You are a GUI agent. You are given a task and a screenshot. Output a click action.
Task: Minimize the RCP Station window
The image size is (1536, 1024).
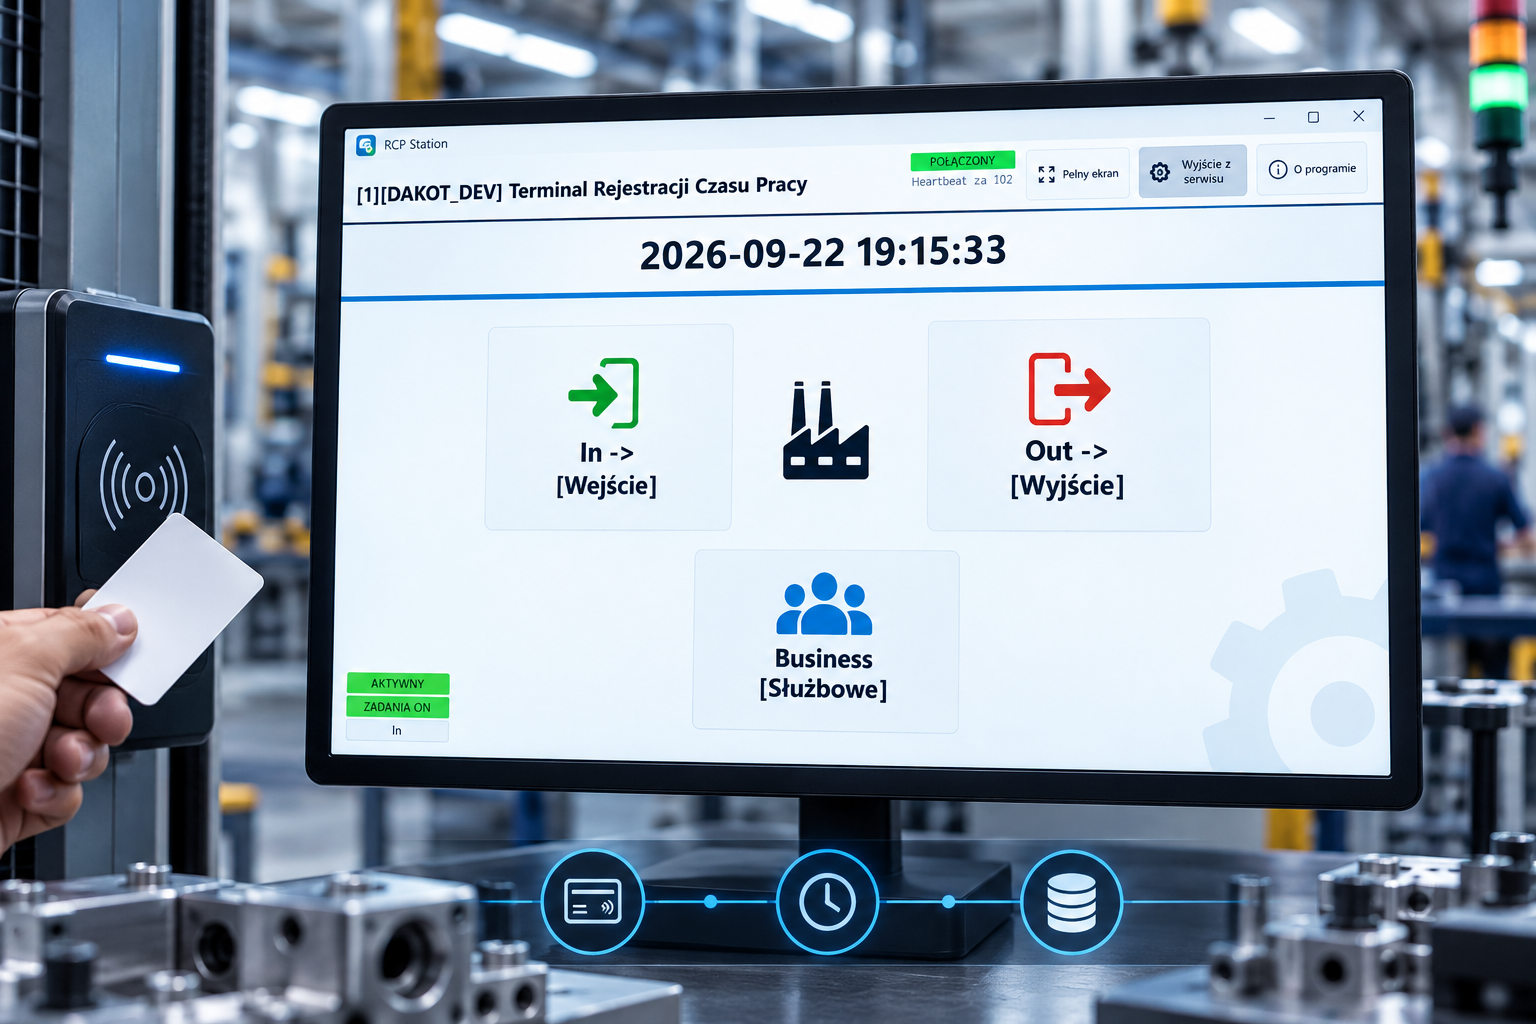[1269, 118]
